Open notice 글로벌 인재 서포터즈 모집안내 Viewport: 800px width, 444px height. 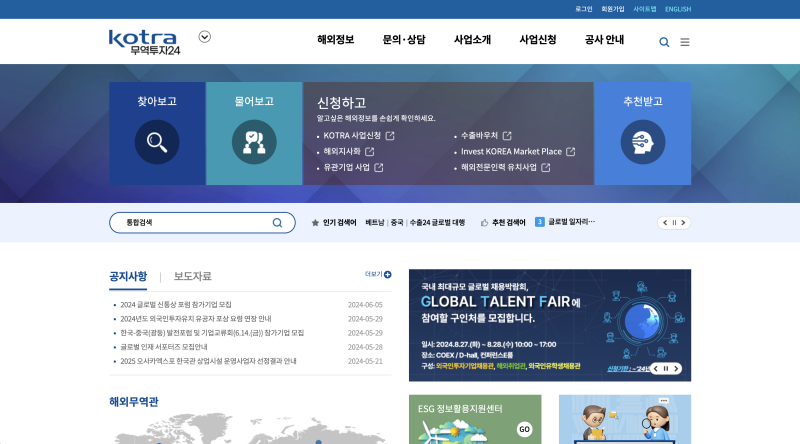pos(164,347)
